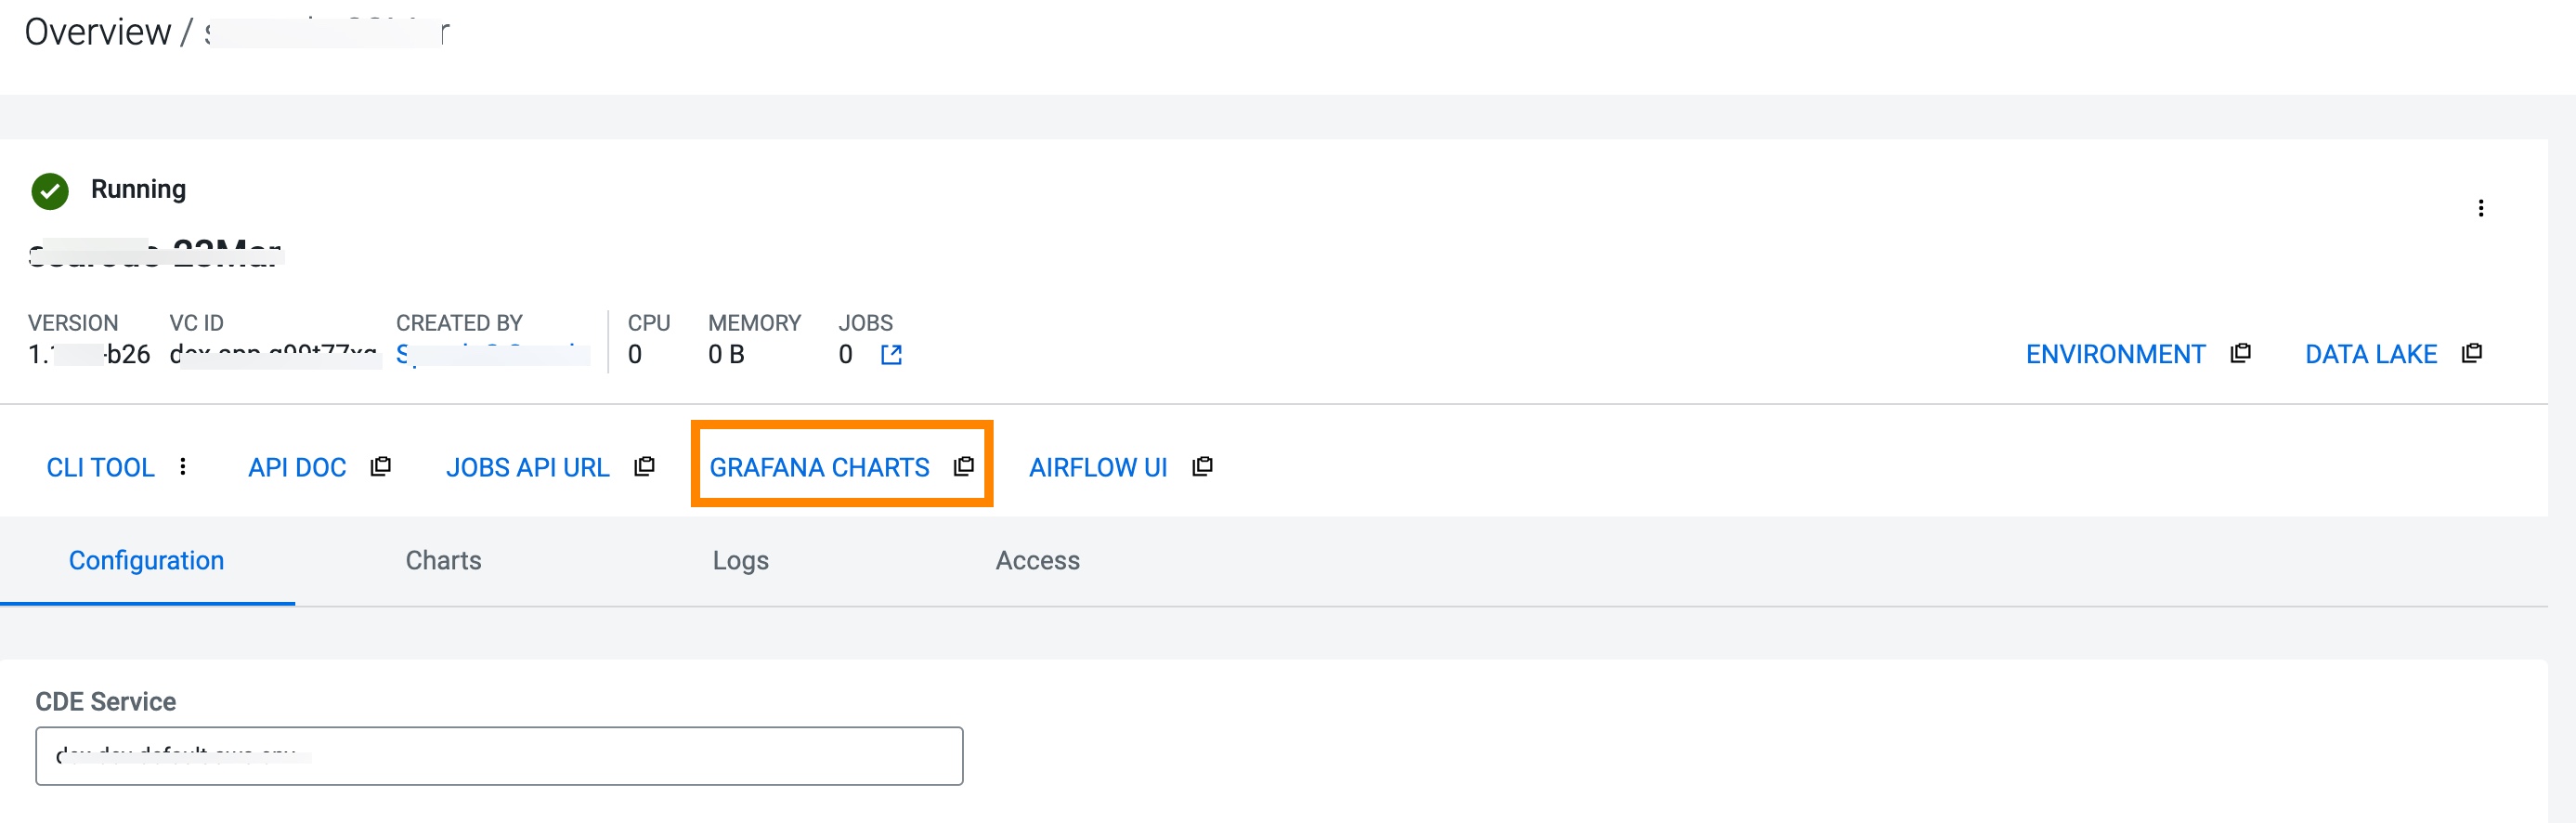The height and width of the screenshot is (823, 2576).
Task: Copy the API DOC link icon
Action: [381, 467]
